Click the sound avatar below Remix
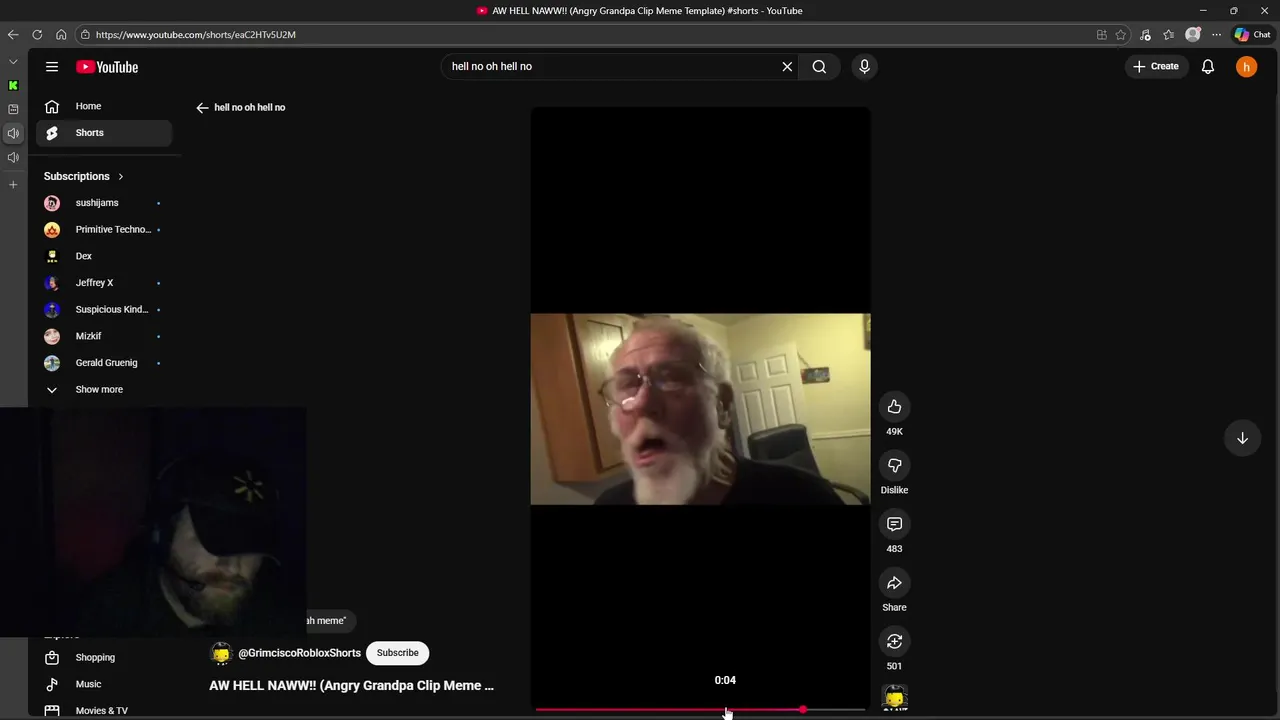1280x720 pixels. (894, 698)
